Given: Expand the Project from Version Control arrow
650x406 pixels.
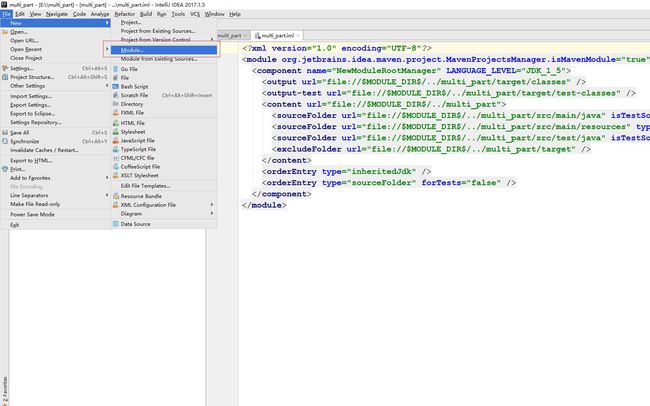Looking at the screenshot, I should click(x=212, y=40).
